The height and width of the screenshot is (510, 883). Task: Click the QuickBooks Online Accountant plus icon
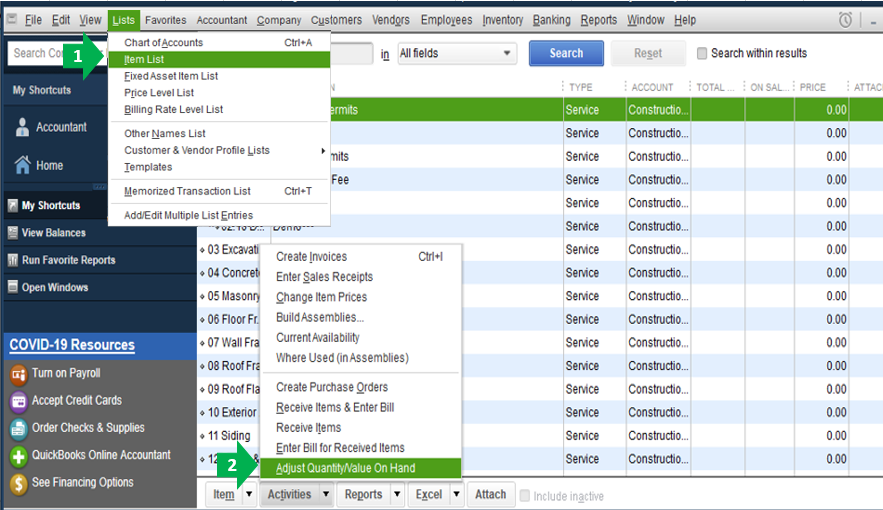(19, 455)
